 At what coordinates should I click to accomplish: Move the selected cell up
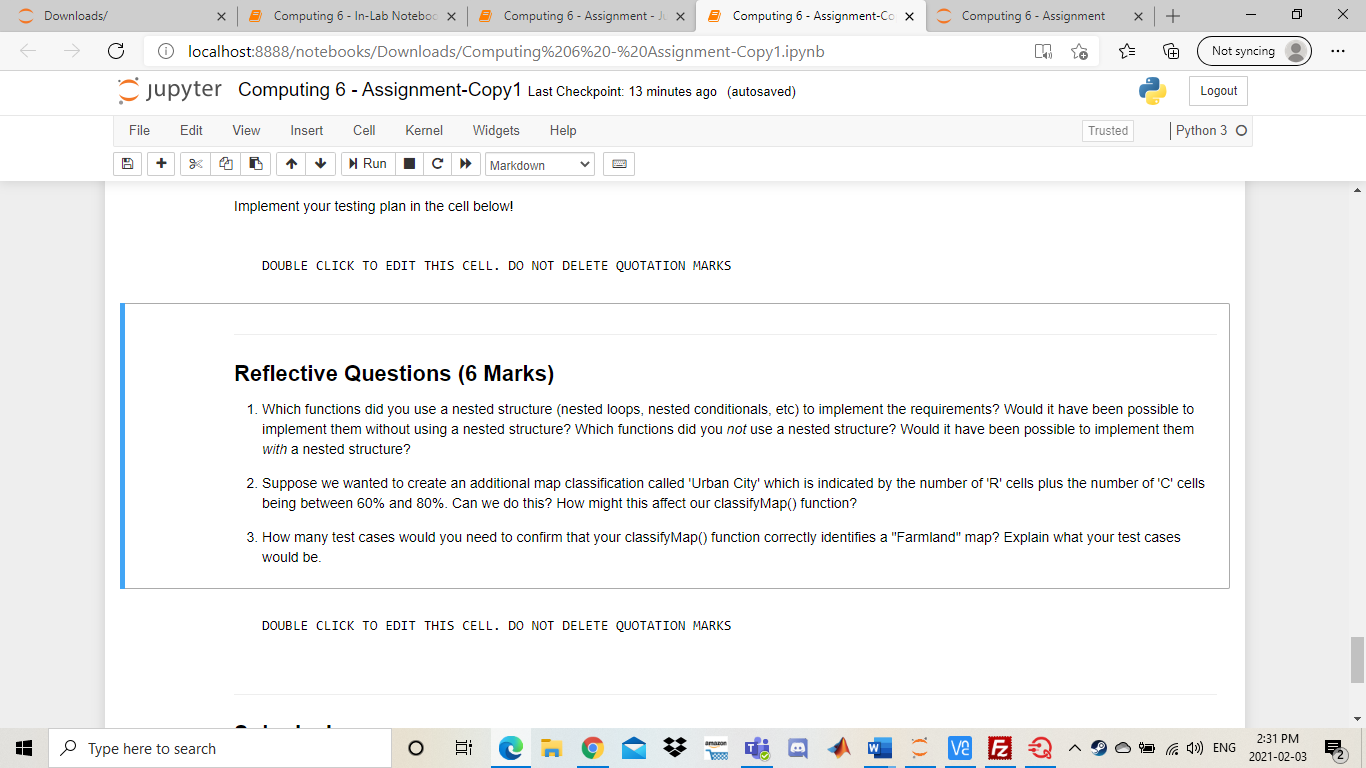(x=291, y=164)
